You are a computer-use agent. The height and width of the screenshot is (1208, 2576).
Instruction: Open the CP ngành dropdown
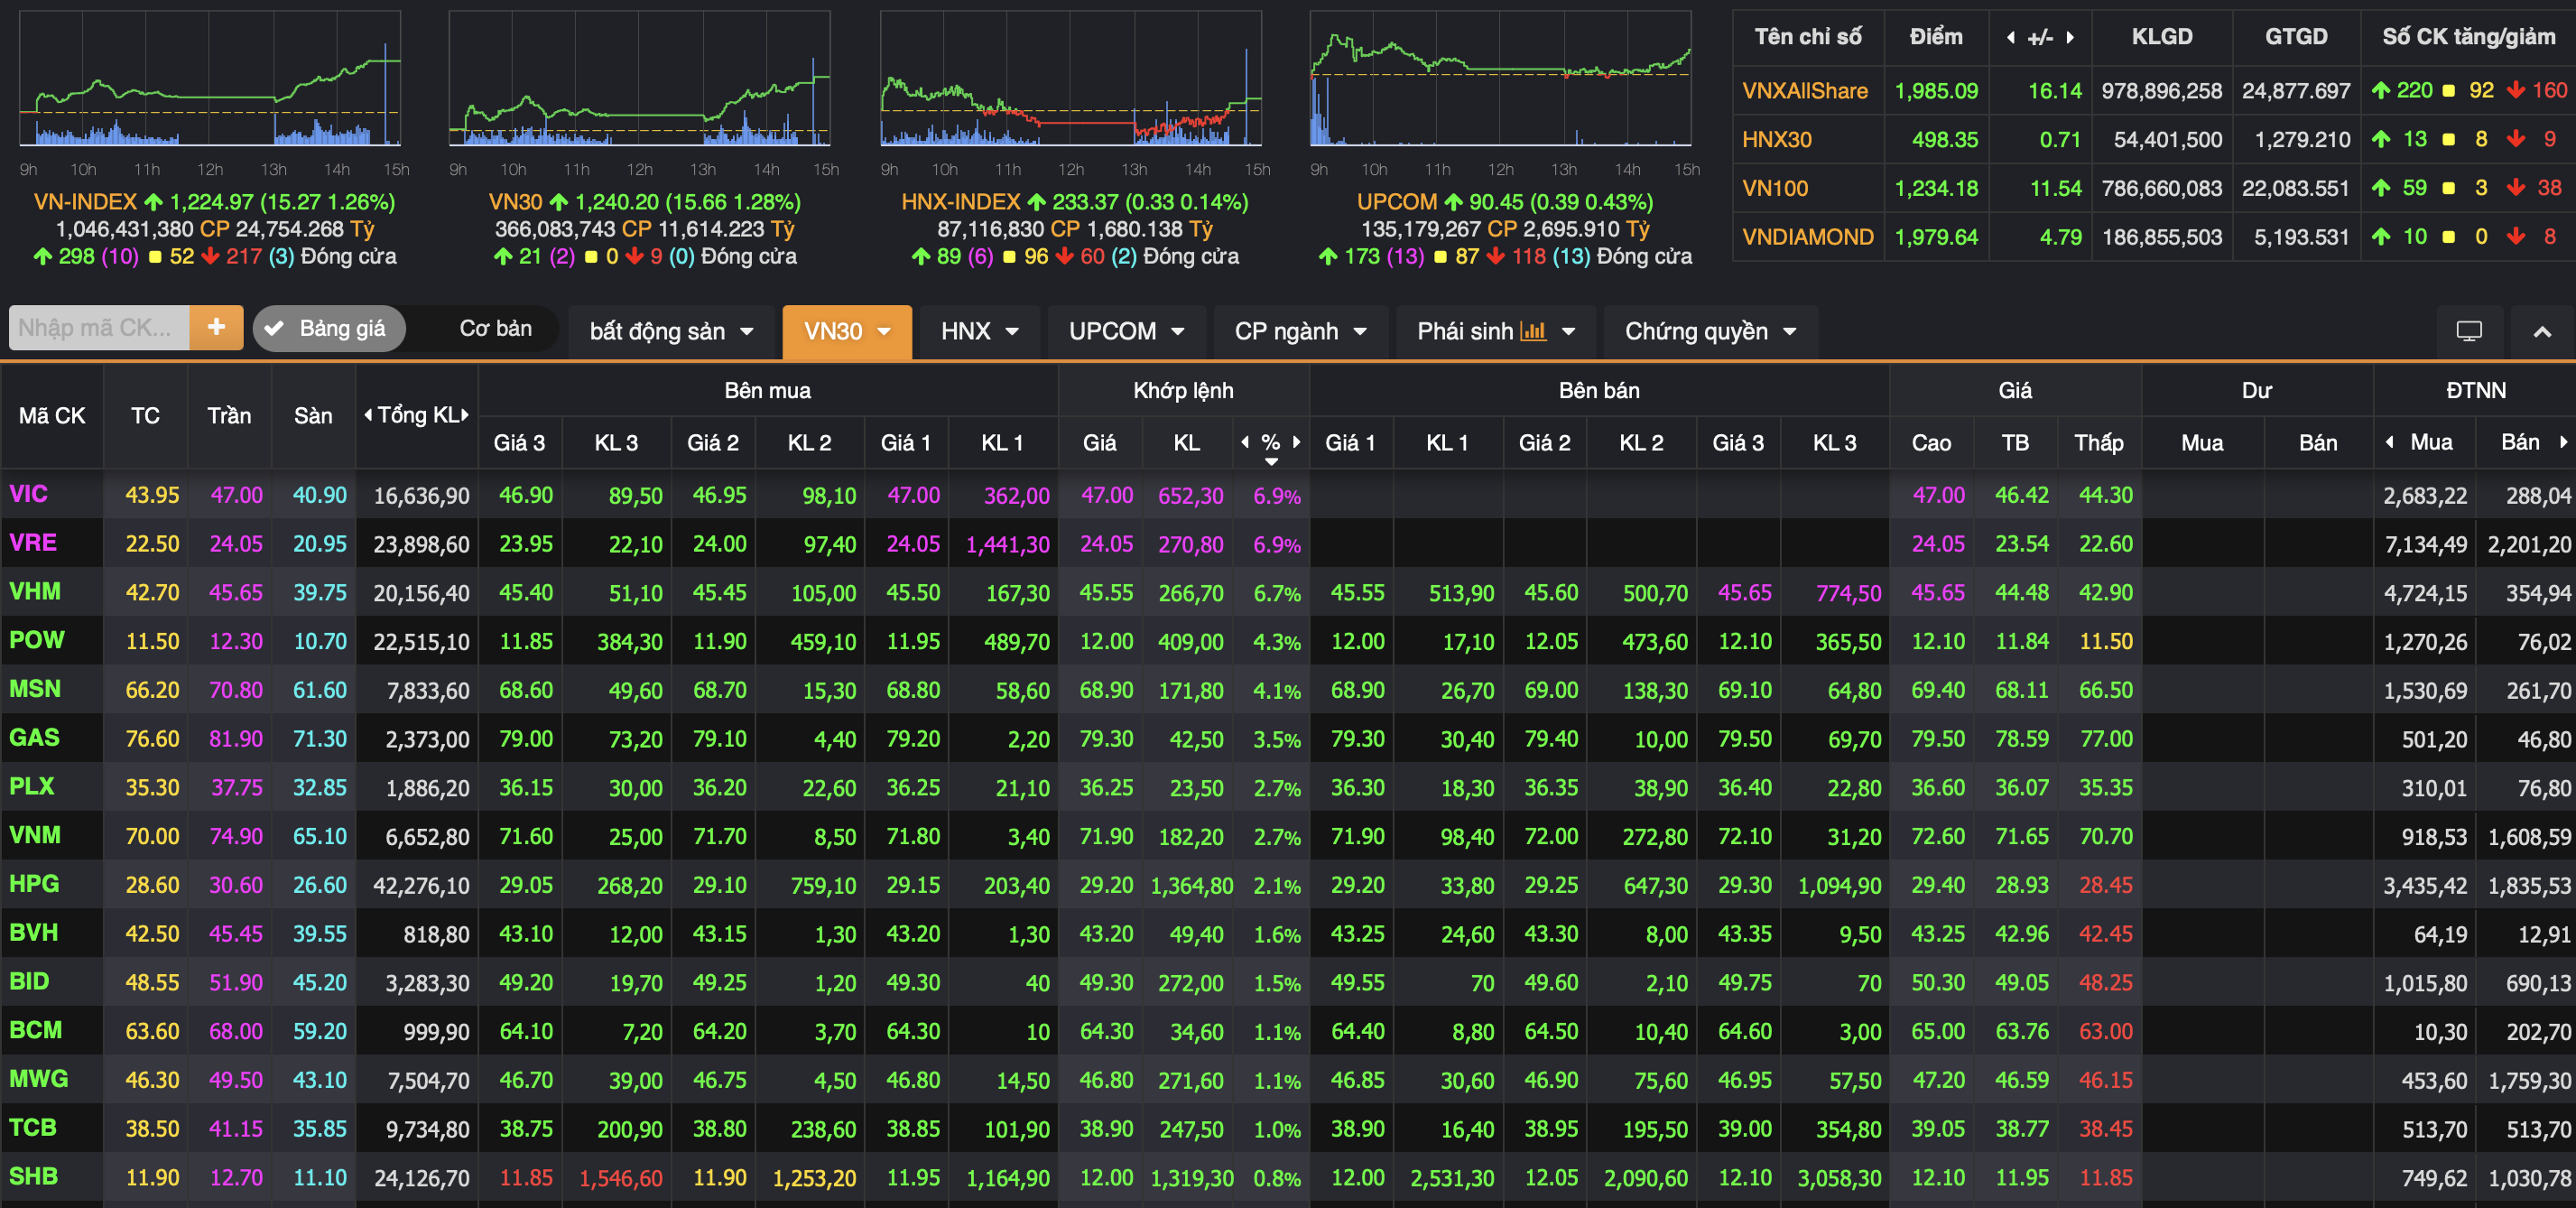click(1300, 331)
